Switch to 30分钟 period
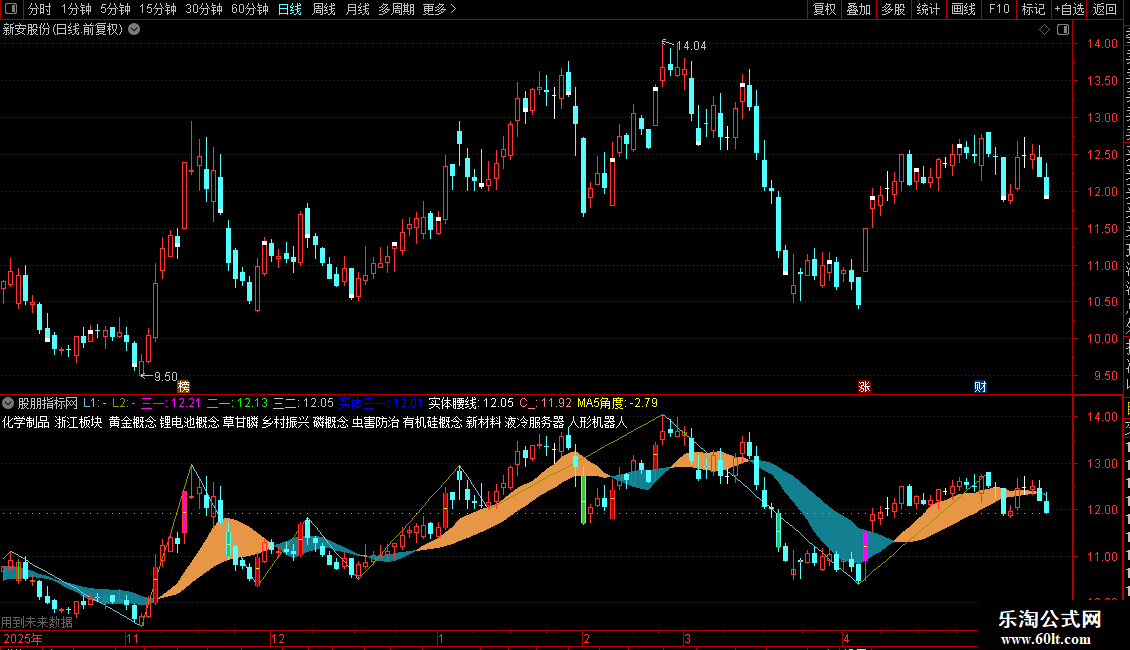Screen dimensions: 1130x650 [x=204, y=9]
